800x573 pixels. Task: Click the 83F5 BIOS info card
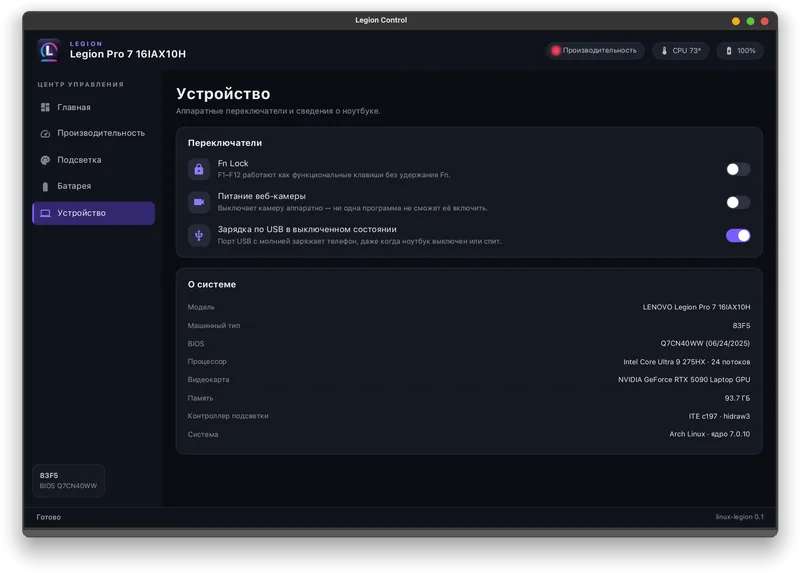tap(68, 480)
